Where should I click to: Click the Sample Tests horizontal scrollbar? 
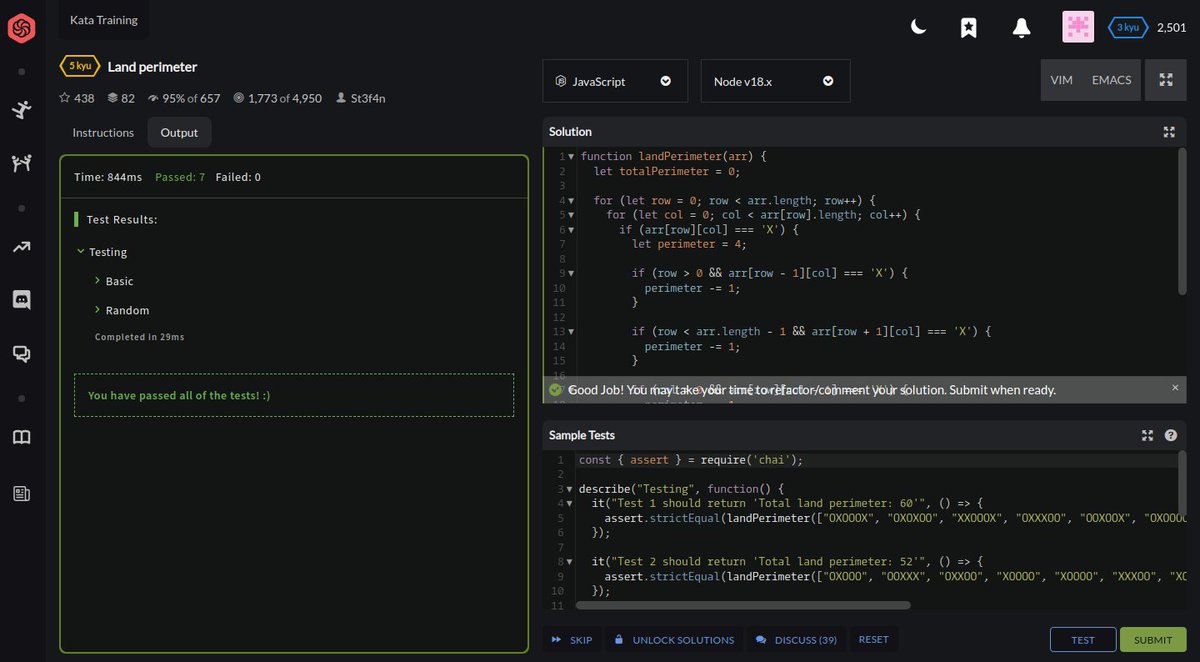tap(743, 605)
